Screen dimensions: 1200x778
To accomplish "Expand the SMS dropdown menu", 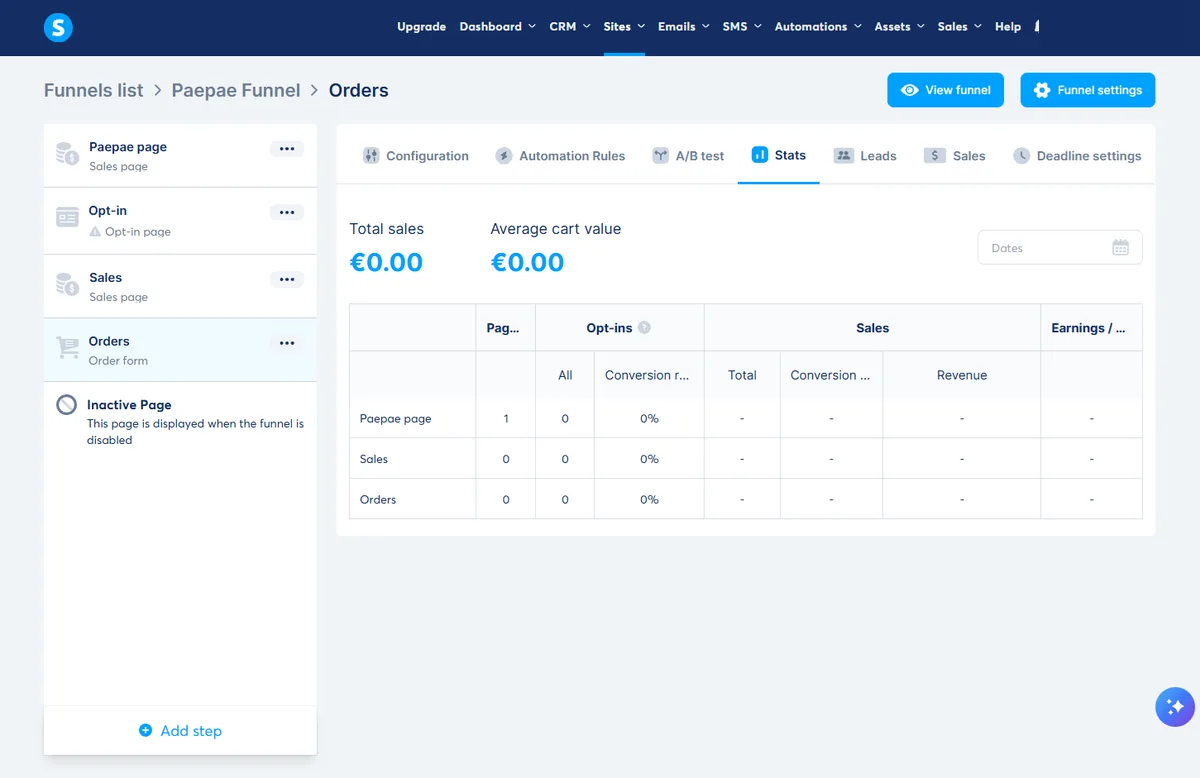I will [742, 27].
